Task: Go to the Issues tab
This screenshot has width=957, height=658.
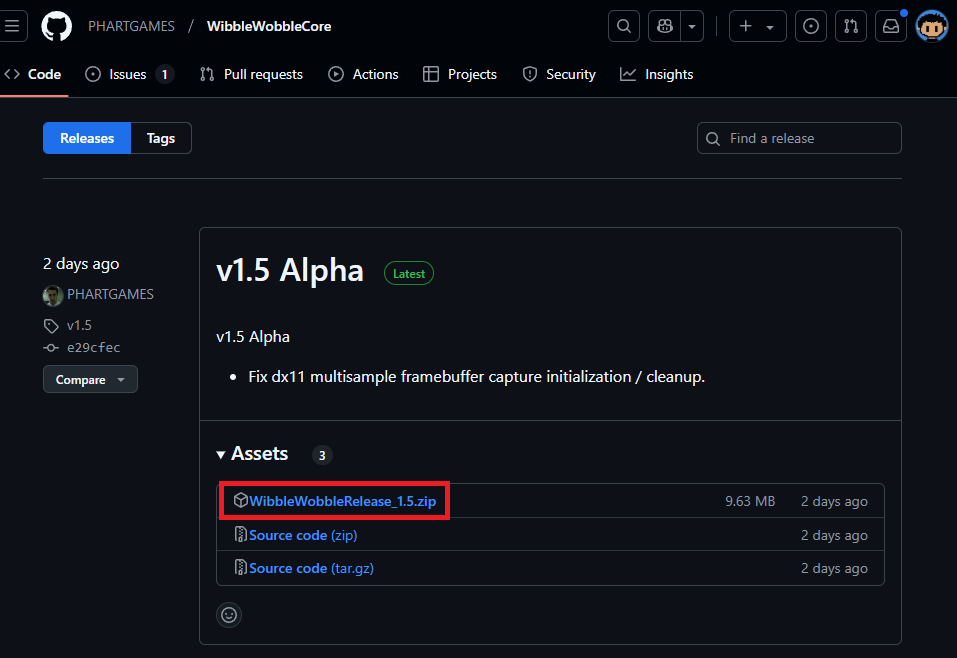Action: point(128,74)
